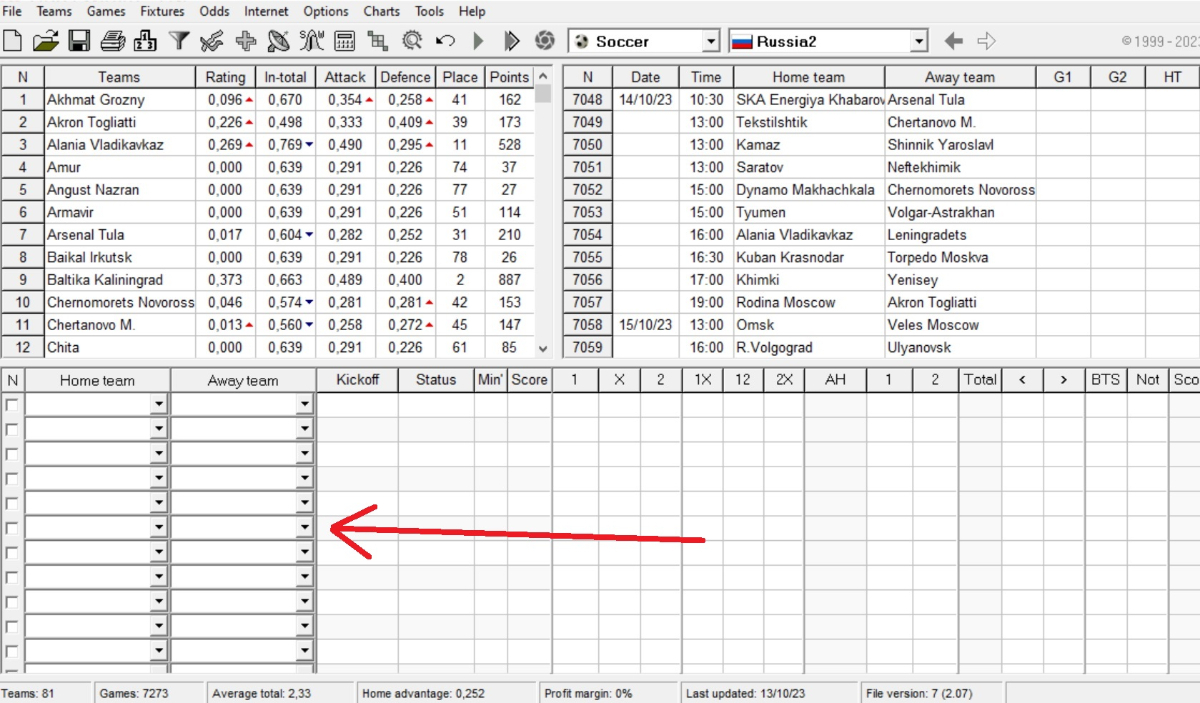Save using the floppy disk icon
This screenshot has height=703, width=1200.
click(79, 41)
